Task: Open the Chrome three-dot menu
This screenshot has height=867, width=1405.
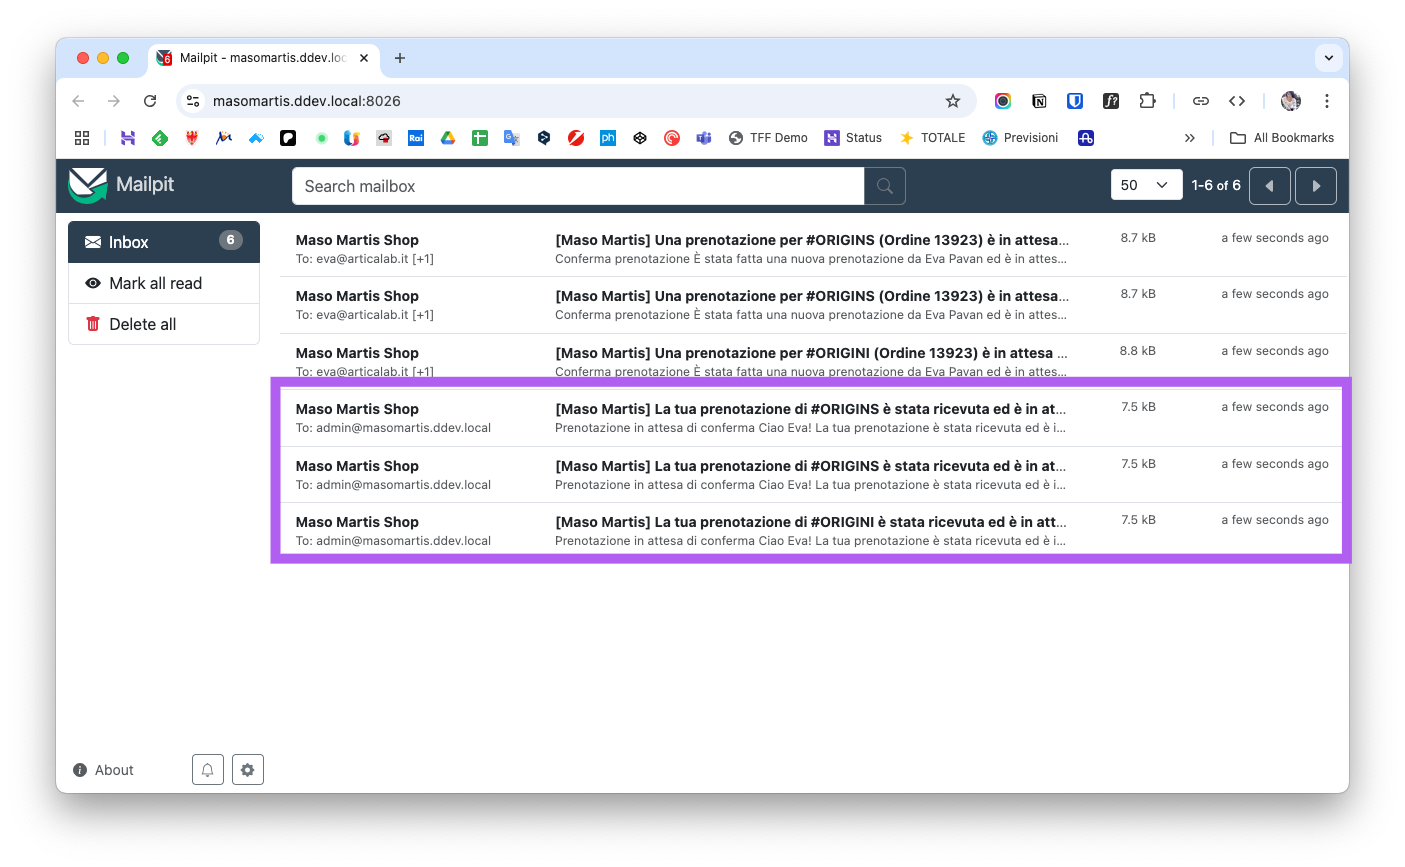Action: click(1327, 101)
